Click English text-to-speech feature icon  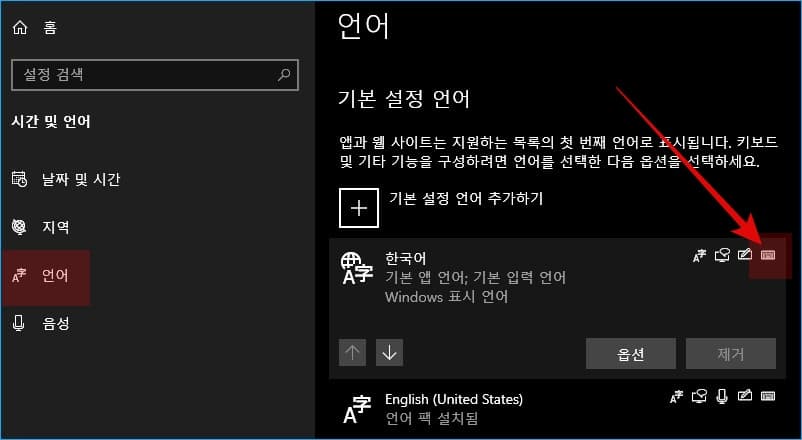699,396
